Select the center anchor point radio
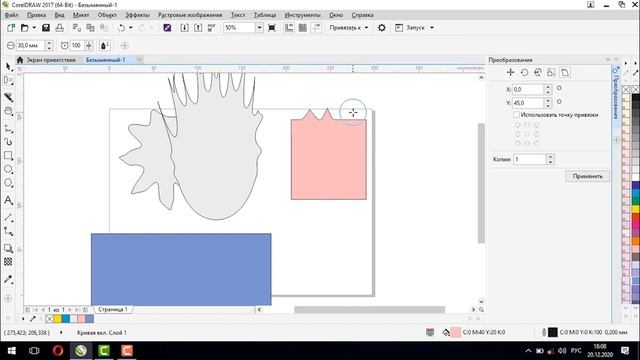This screenshot has width=640, height=360. pyautogui.click(x=527, y=134)
